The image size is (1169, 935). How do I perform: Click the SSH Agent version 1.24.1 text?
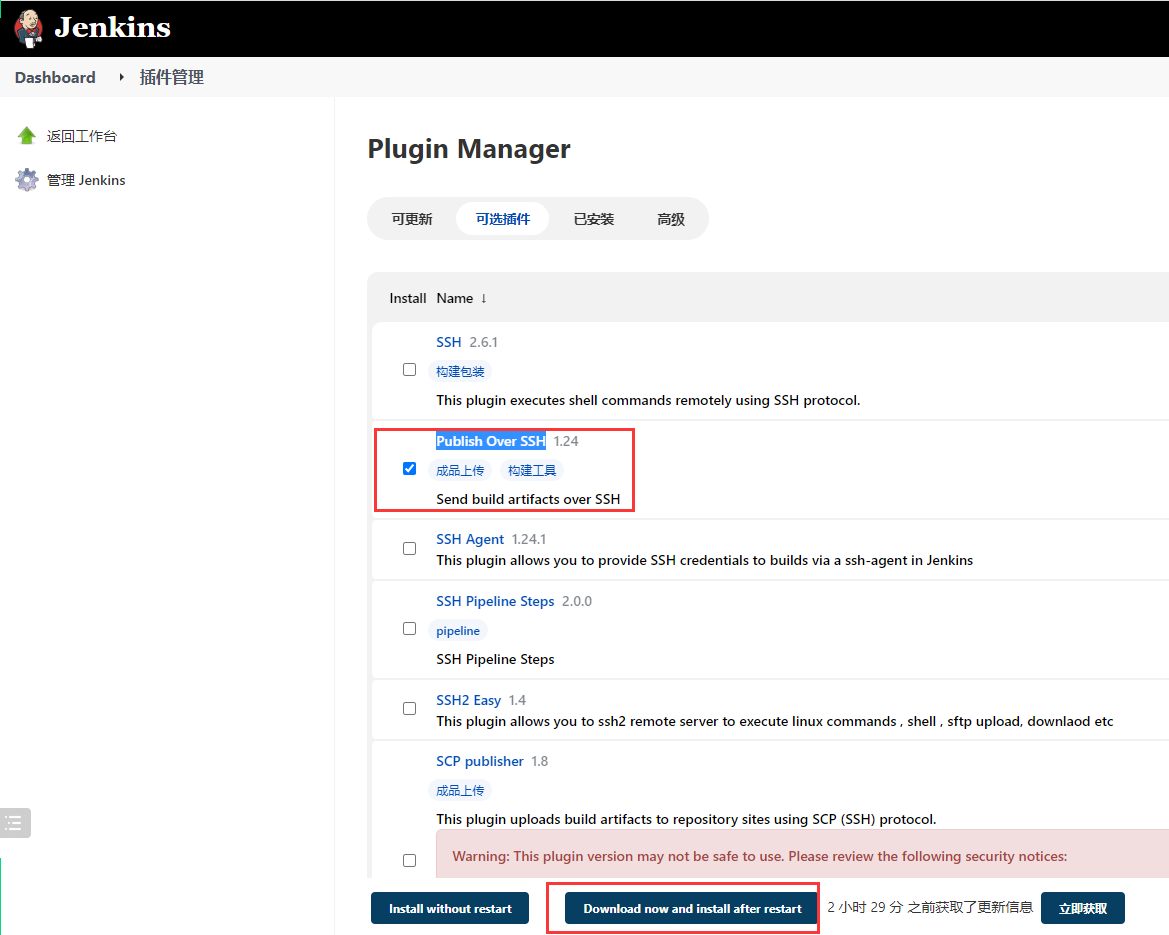tap(529, 539)
